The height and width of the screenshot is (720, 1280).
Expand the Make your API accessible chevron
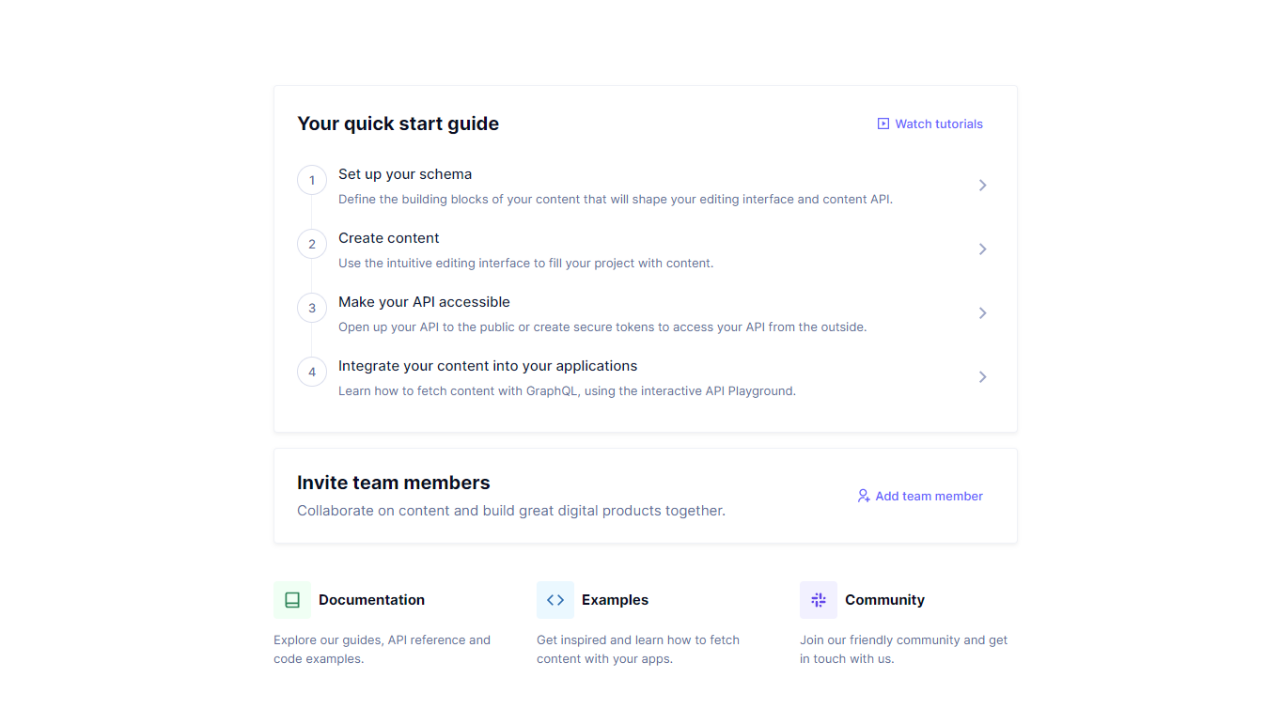[x=983, y=313]
